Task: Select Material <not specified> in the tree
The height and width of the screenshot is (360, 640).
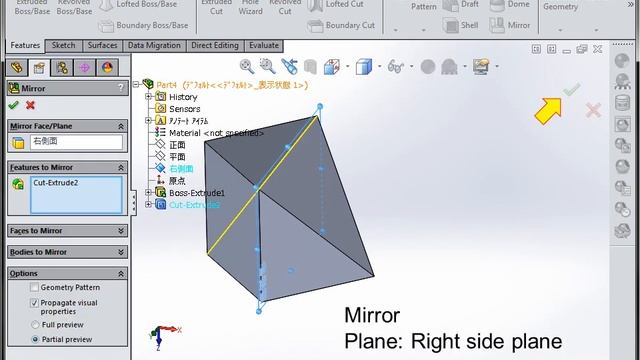Action: click(x=216, y=133)
